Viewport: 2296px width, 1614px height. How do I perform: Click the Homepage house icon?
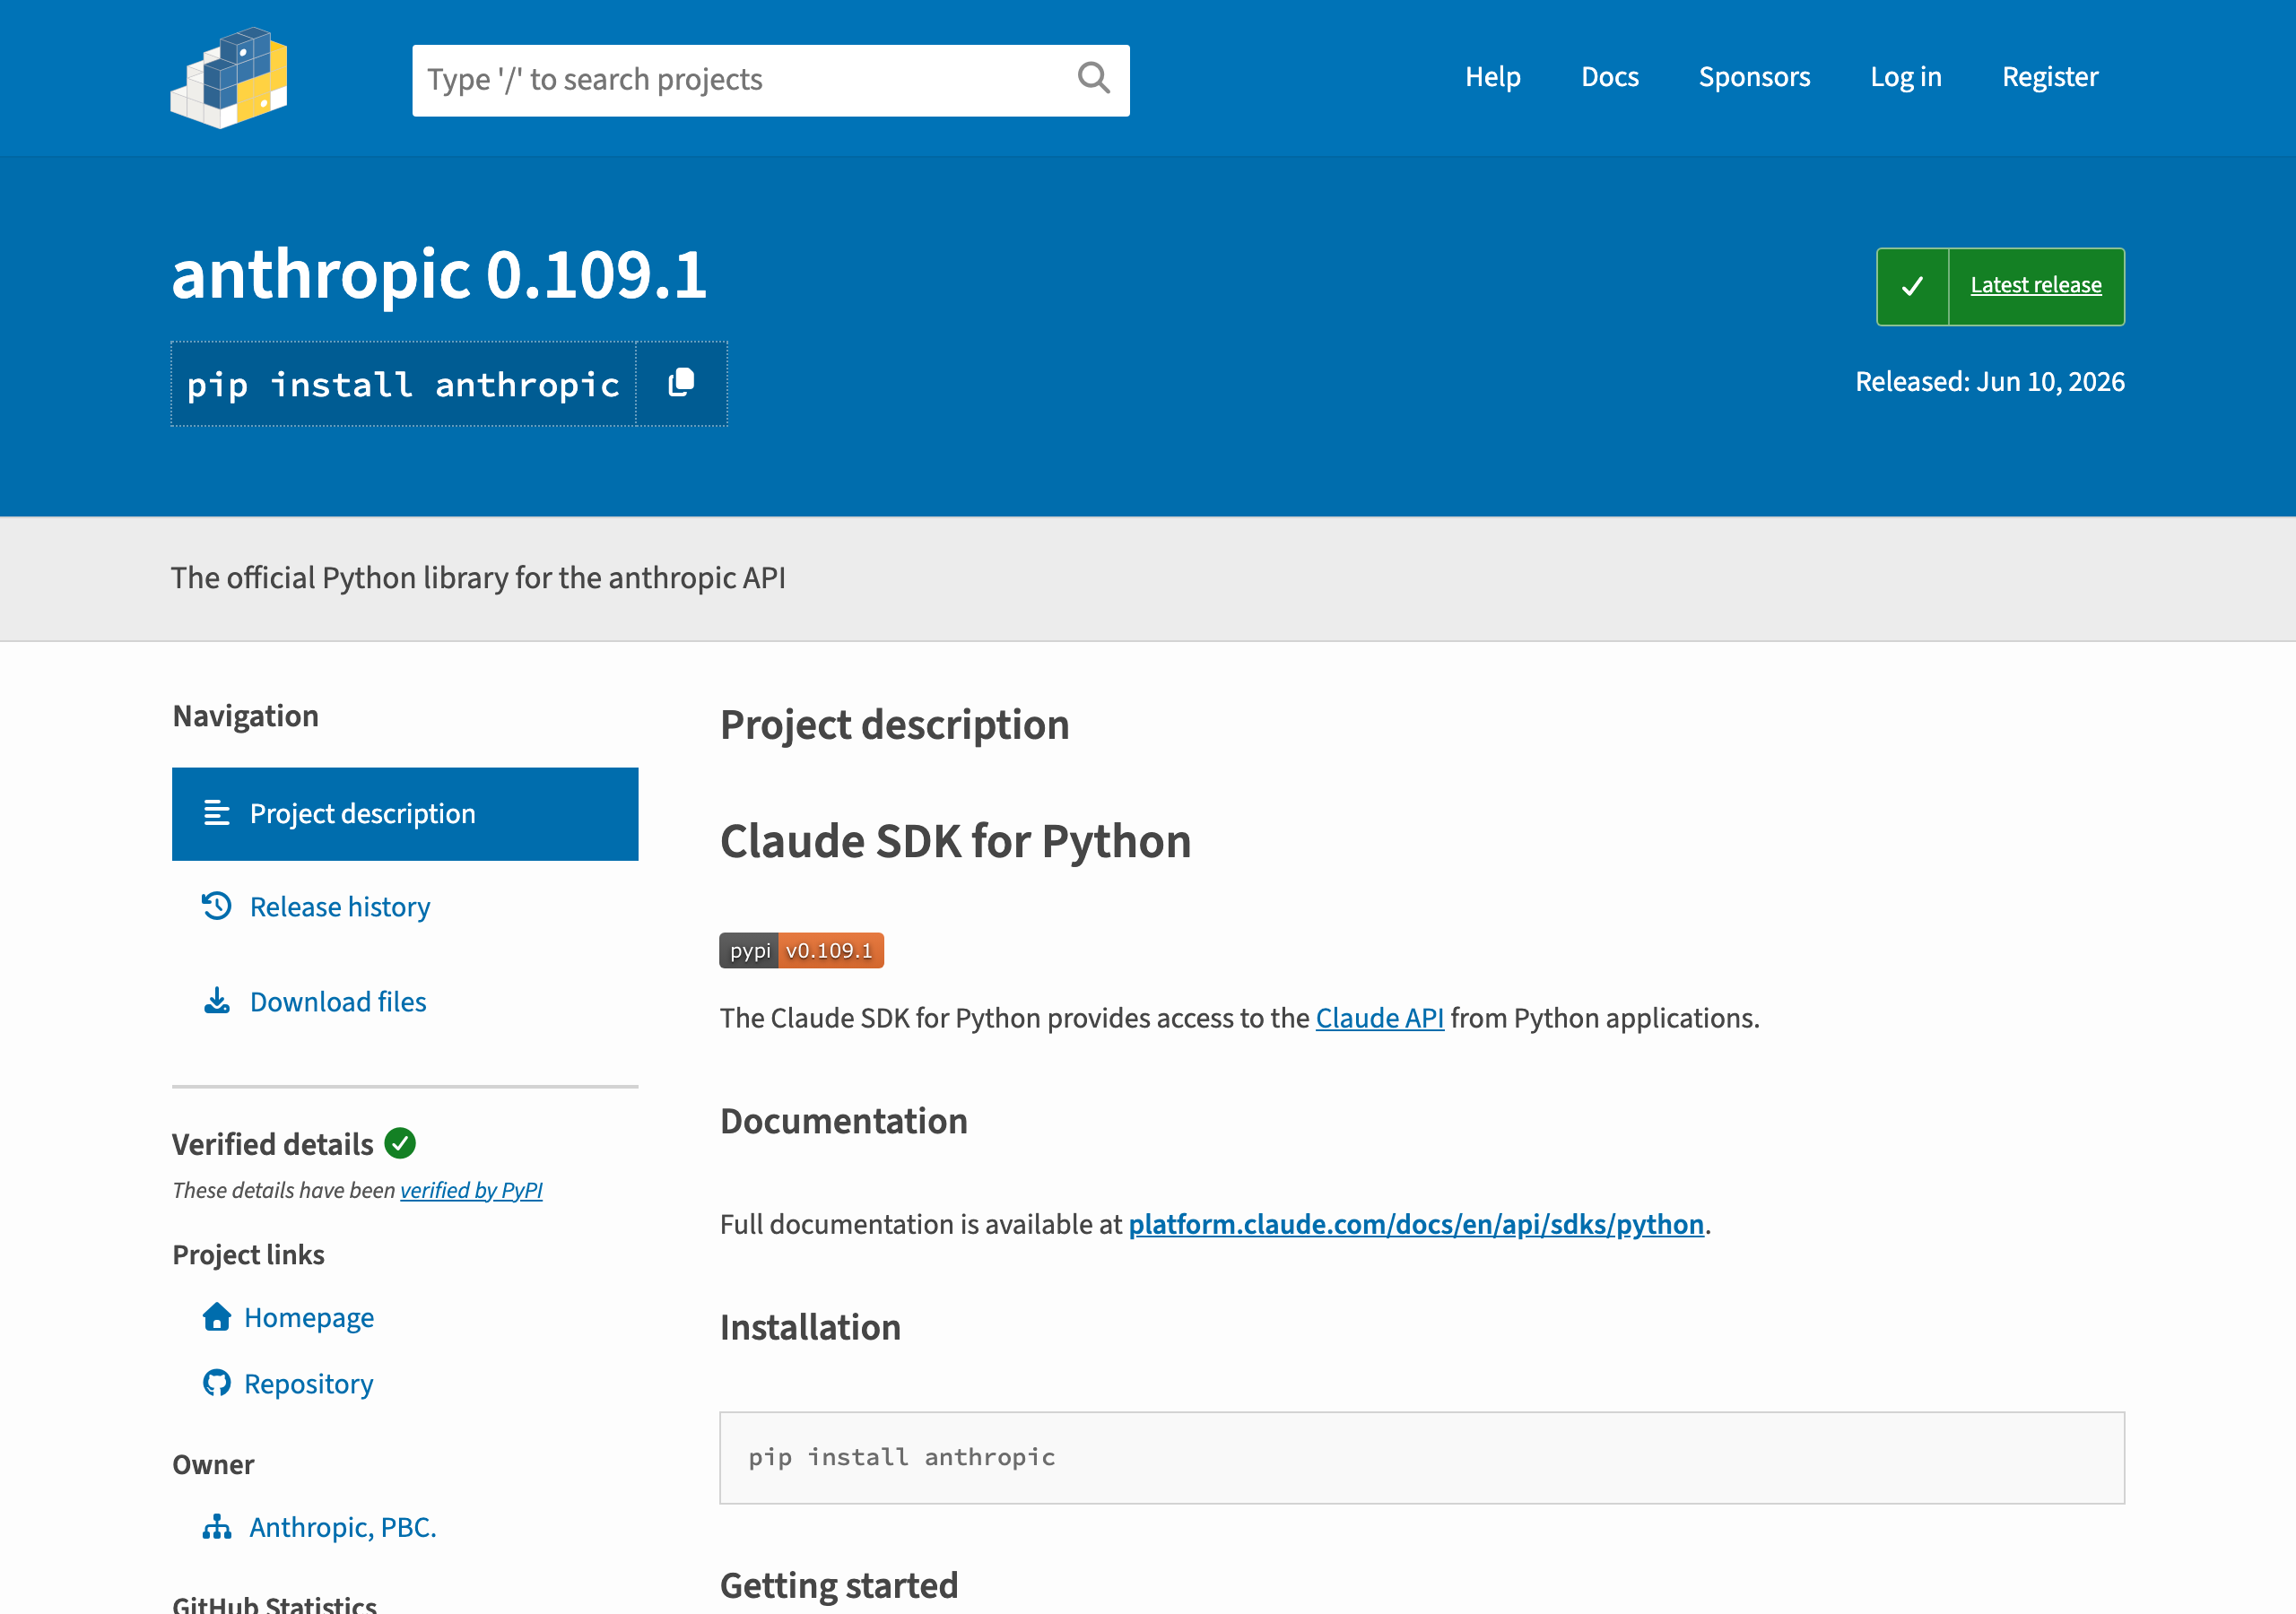[216, 1317]
